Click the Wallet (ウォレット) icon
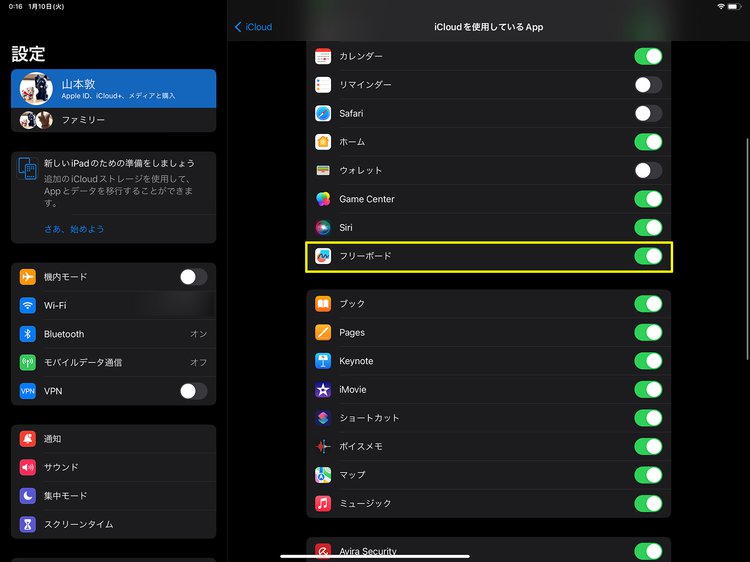The image size is (750, 562). [323, 170]
